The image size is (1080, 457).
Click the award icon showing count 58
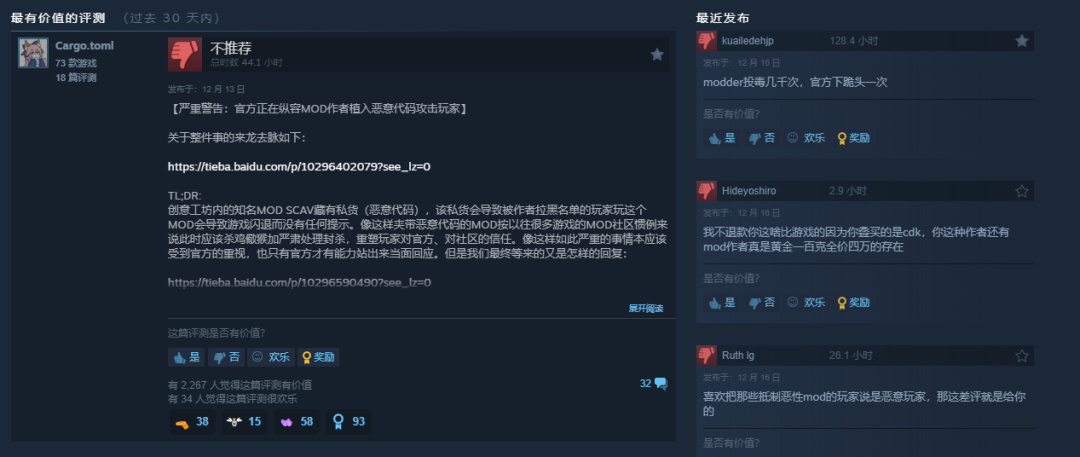click(x=297, y=421)
